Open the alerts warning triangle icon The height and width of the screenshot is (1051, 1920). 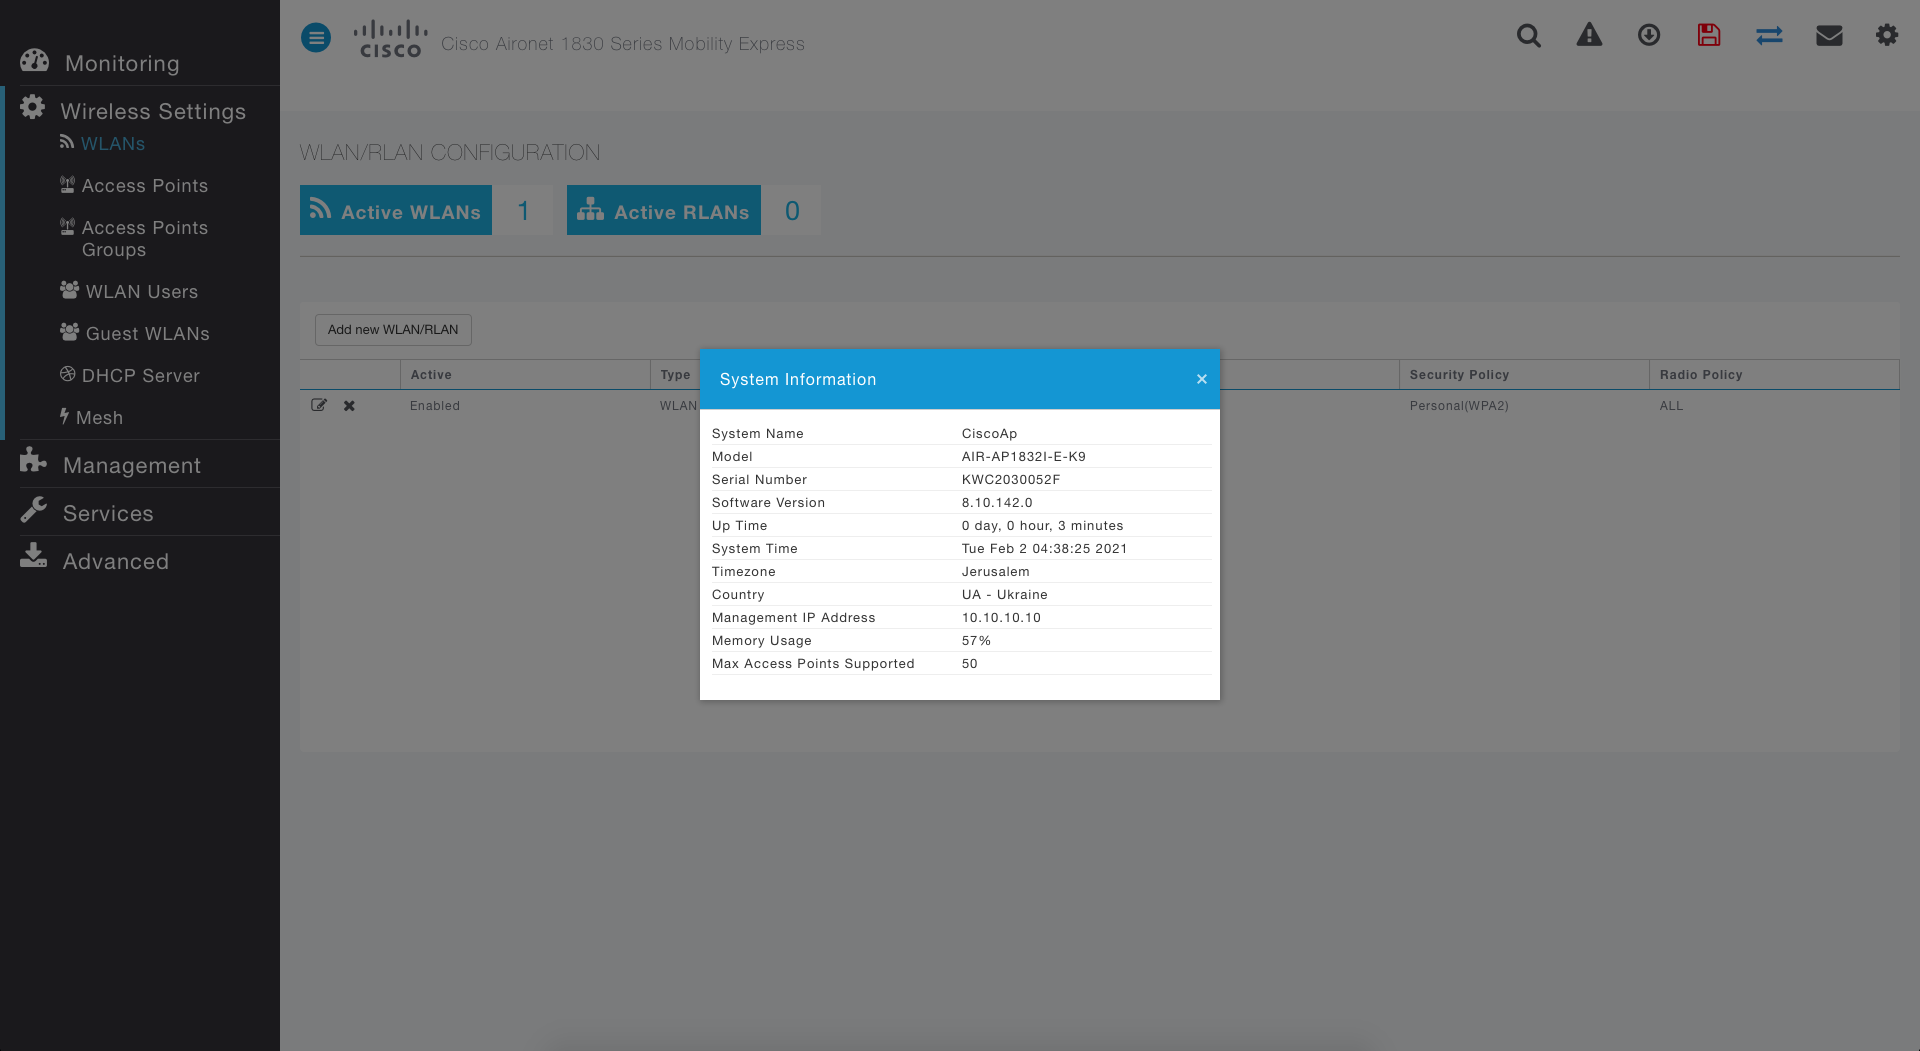[1589, 35]
